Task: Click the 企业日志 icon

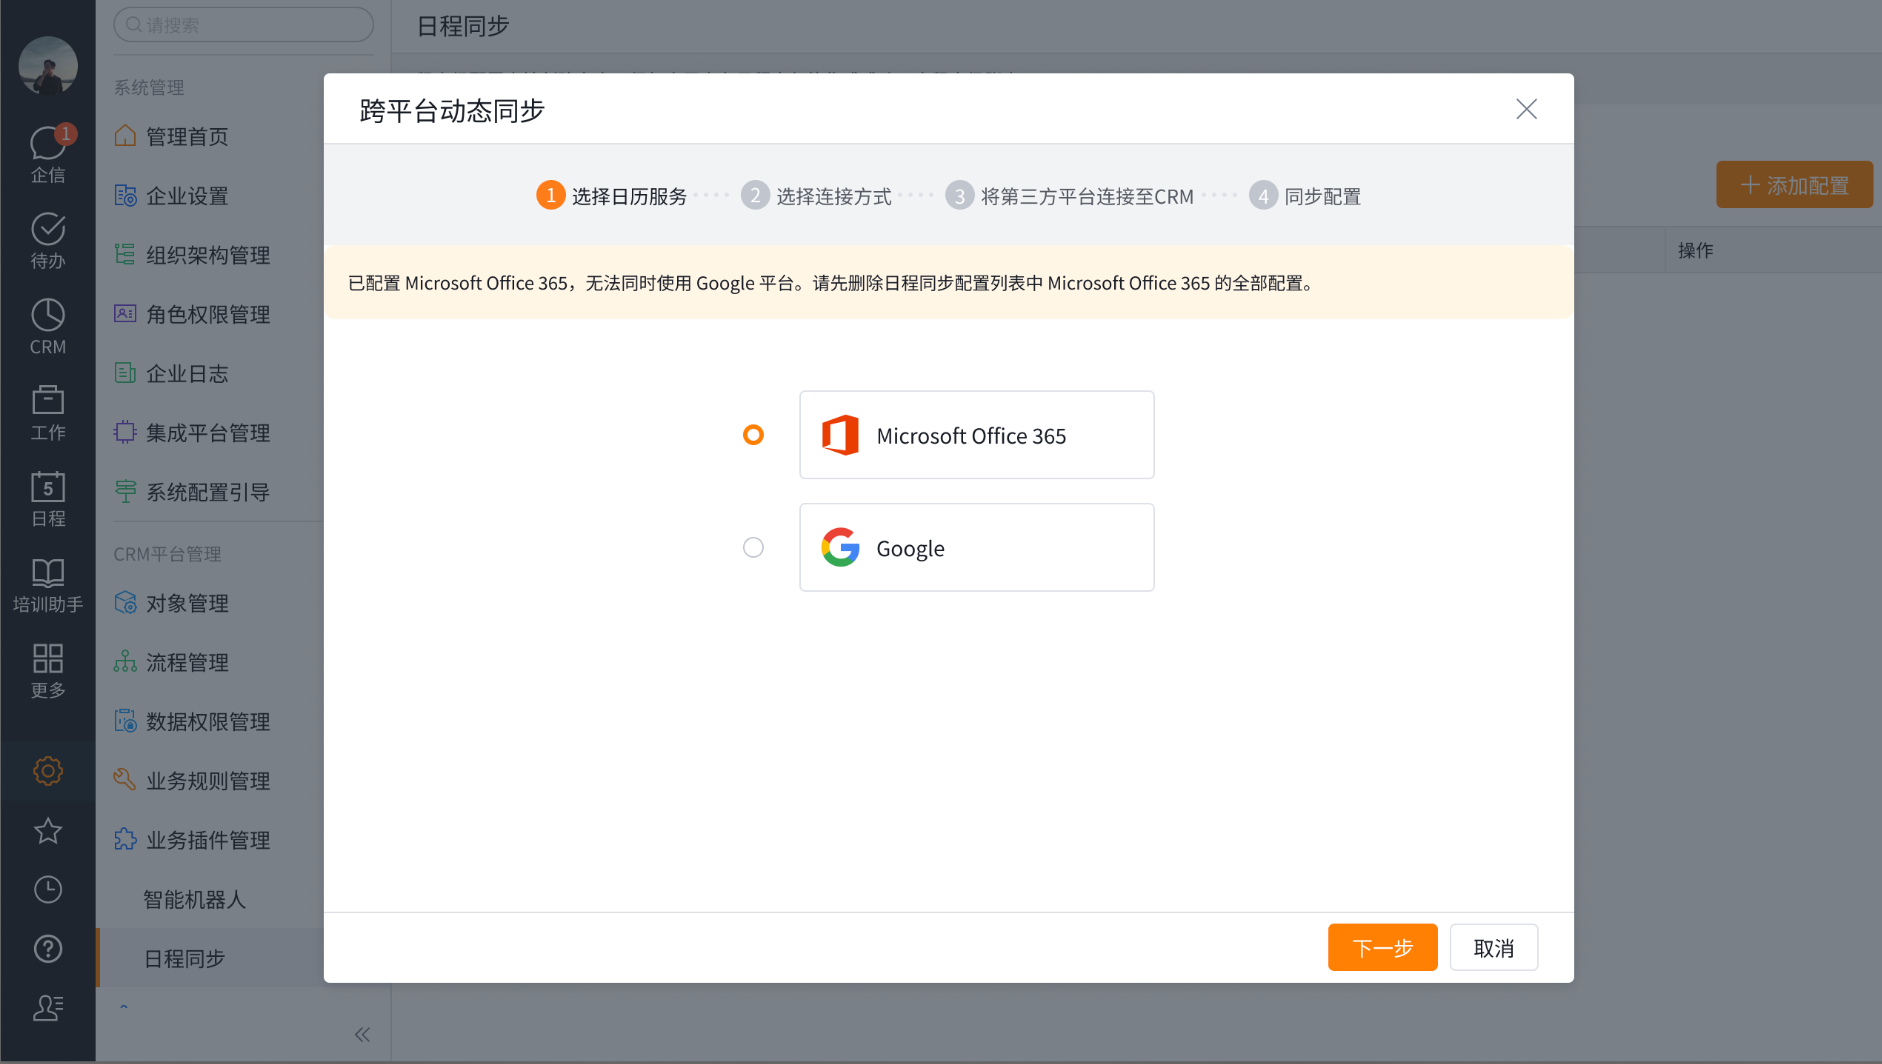Action: tap(125, 373)
